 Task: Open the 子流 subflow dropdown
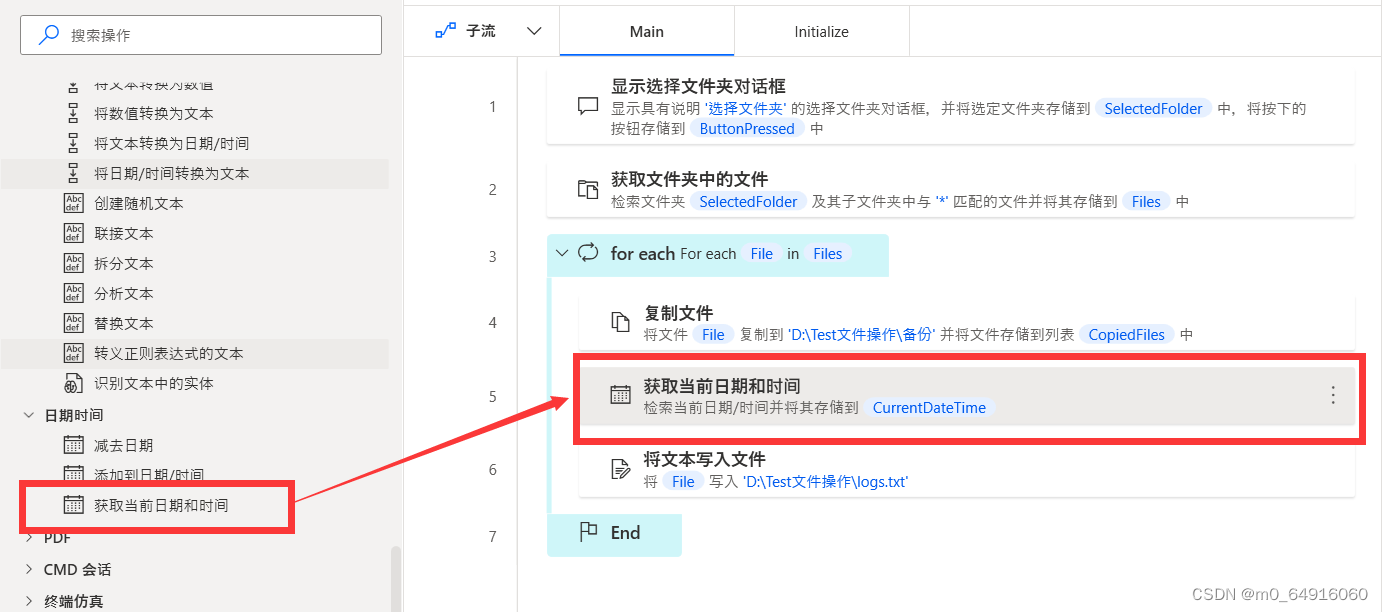tap(533, 30)
